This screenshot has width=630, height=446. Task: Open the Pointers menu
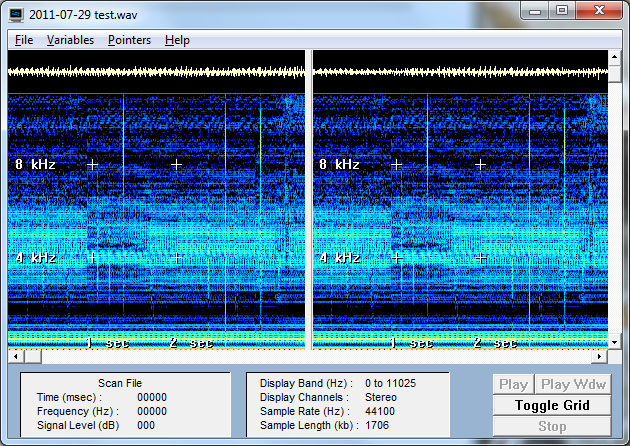coord(129,40)
